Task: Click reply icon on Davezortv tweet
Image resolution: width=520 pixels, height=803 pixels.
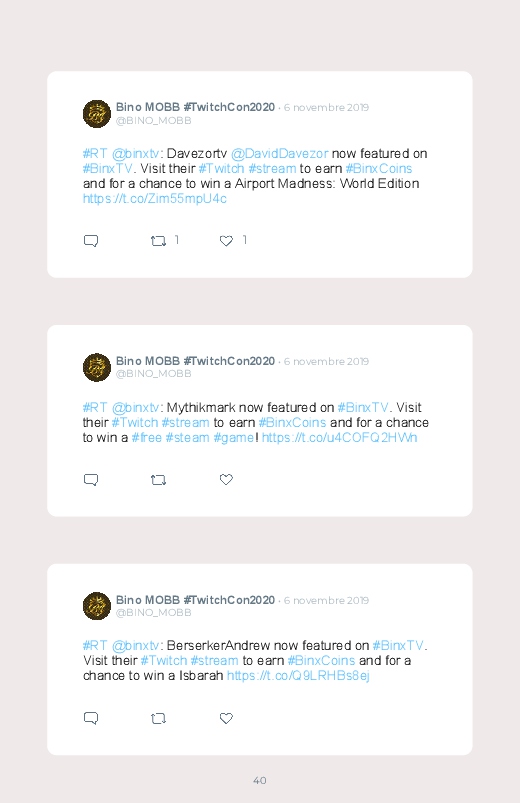Action: pyautogui.click(x=91, y=241)
